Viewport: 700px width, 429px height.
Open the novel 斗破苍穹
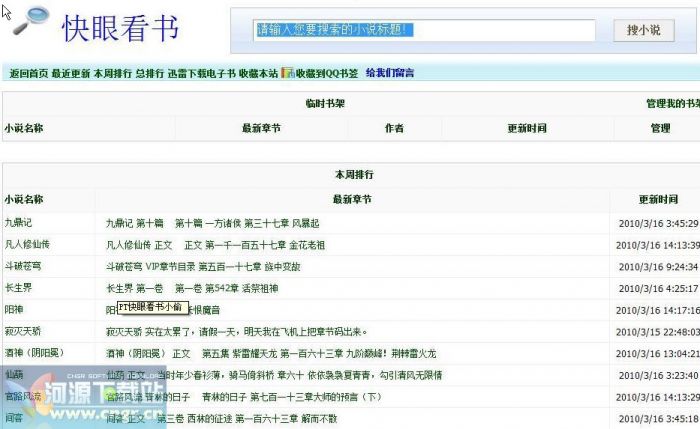22,266
